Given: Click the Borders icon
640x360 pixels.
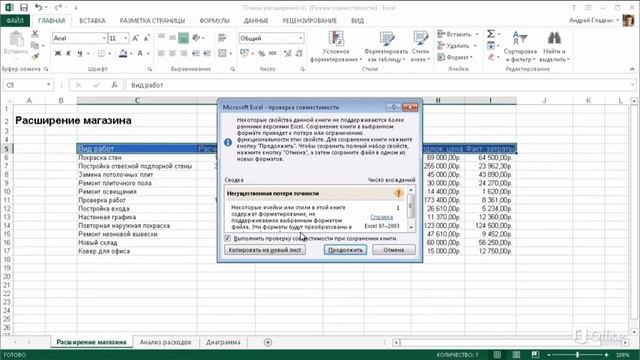Looking at the screenshot, I should click(x=101, y=53).
